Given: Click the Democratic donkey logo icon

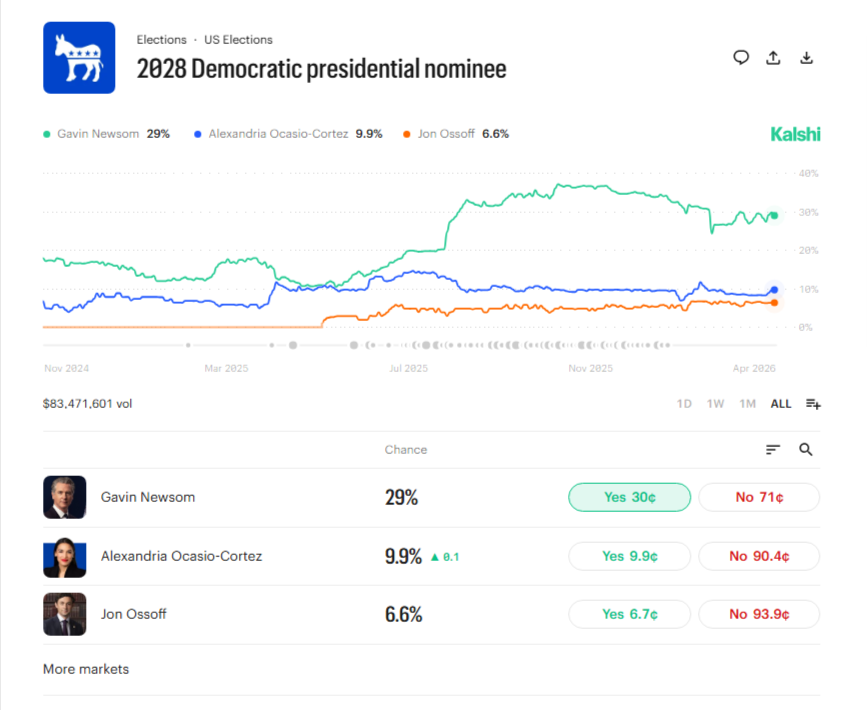Looking at the screenshot, I should pos(79,57).
